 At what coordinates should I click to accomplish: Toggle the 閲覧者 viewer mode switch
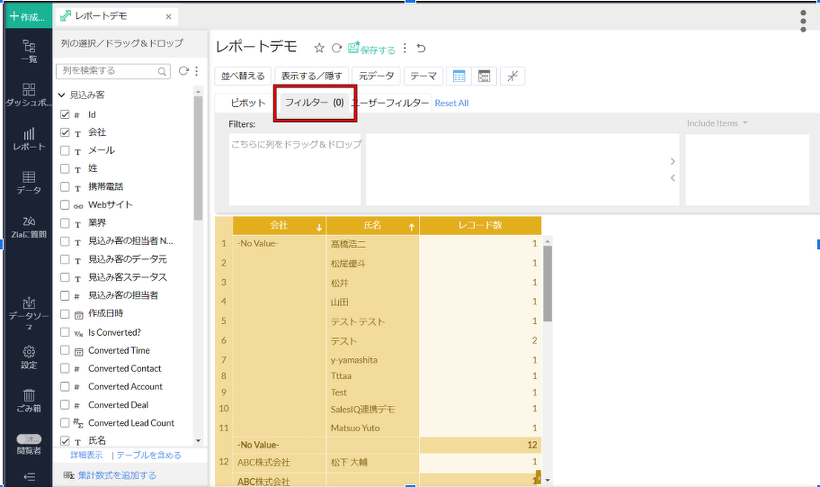[x=29, y=439]
